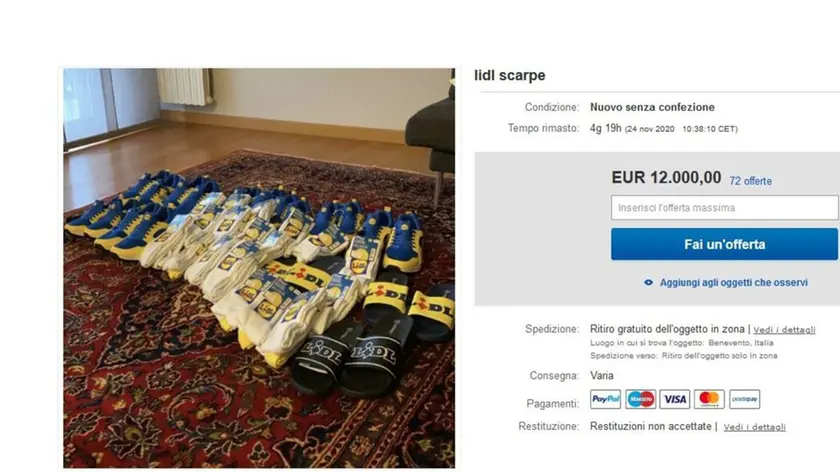Click the Ritiro gratuito dell'oggetto in zona text

click(x=667, y=328)
